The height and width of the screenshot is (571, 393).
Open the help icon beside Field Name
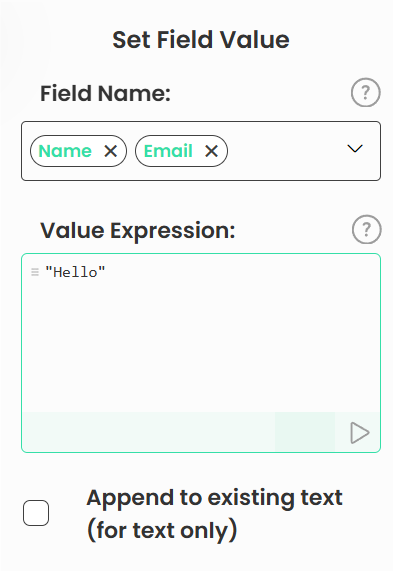[x=366, y=92]
